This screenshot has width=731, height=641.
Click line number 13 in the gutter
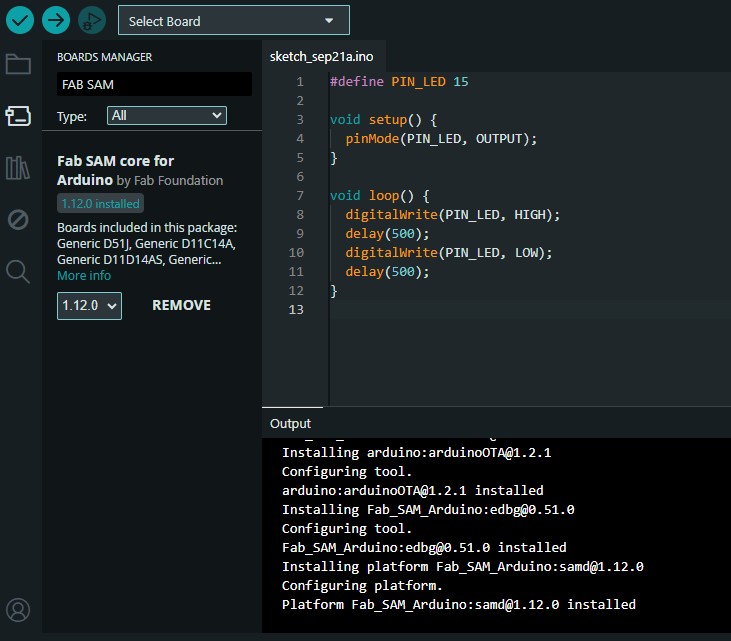point(297,310)
